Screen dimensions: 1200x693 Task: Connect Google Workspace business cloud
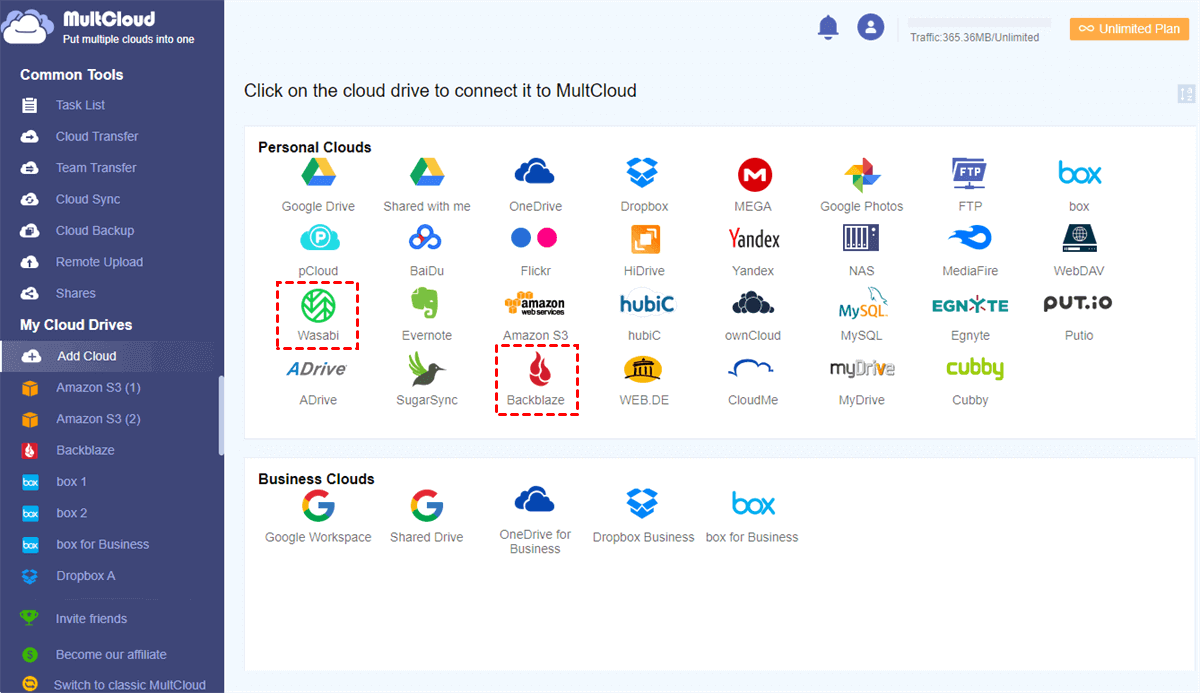[318, 506]
